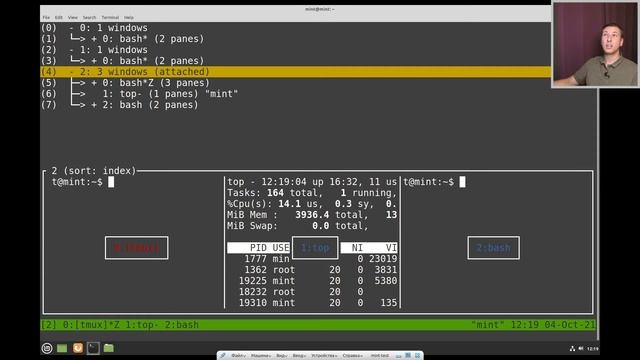
Task: Click '2:bash' in the tmux status bar
Action: click(182, 325)
